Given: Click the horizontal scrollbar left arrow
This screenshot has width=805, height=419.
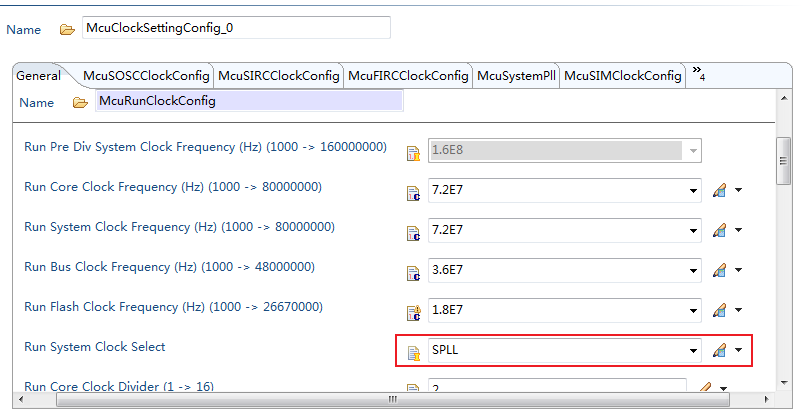Looking at the screenshot, I should 21,399.
